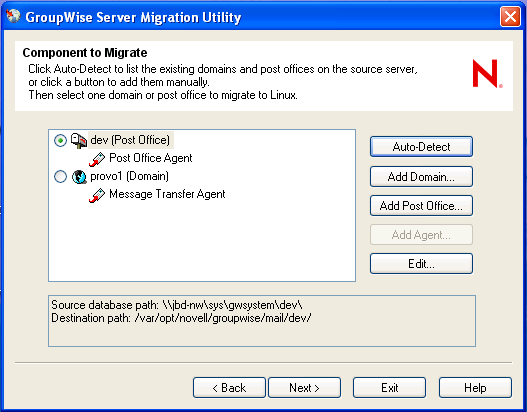Screen dimensions: 527x412
Task: Click the Edit... button
Action: point(421,263)
